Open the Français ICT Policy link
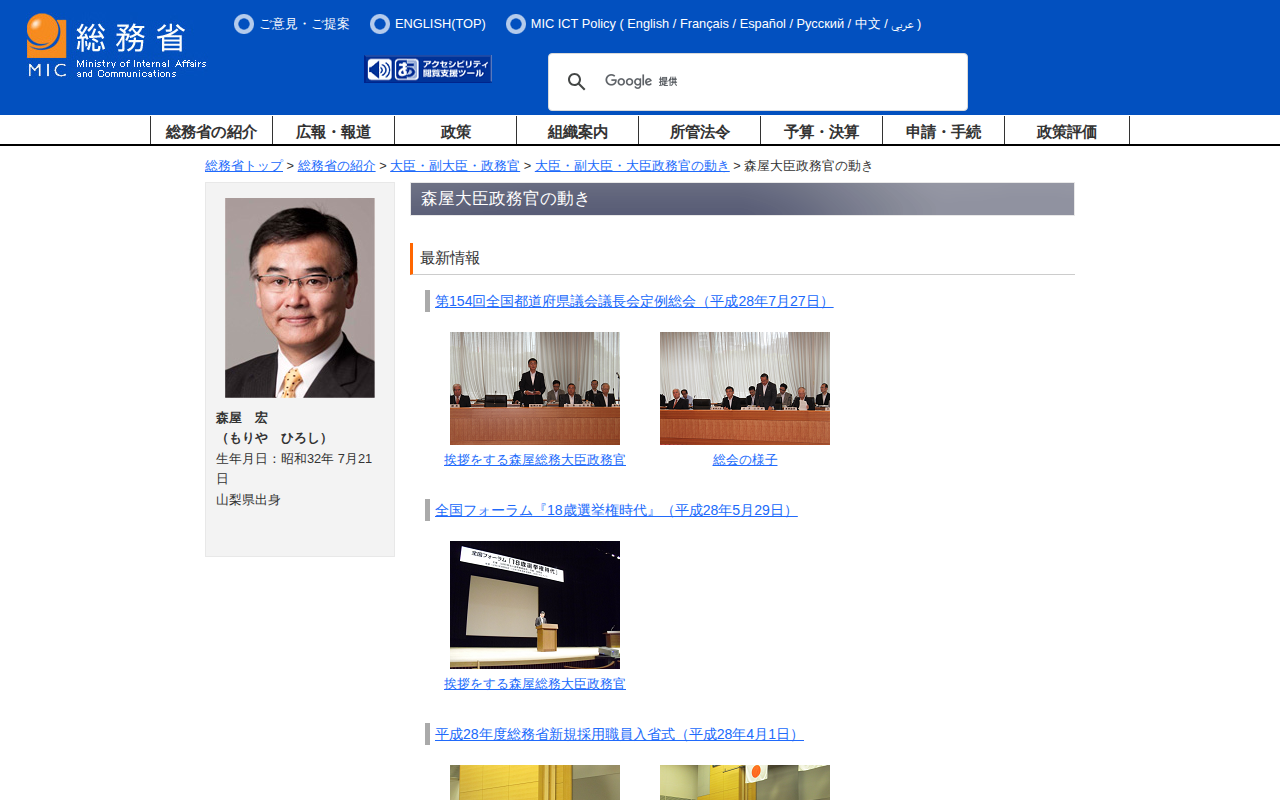Image resolution: width=1280 pixels, height=800 pixels. click(x=704, y=24)
